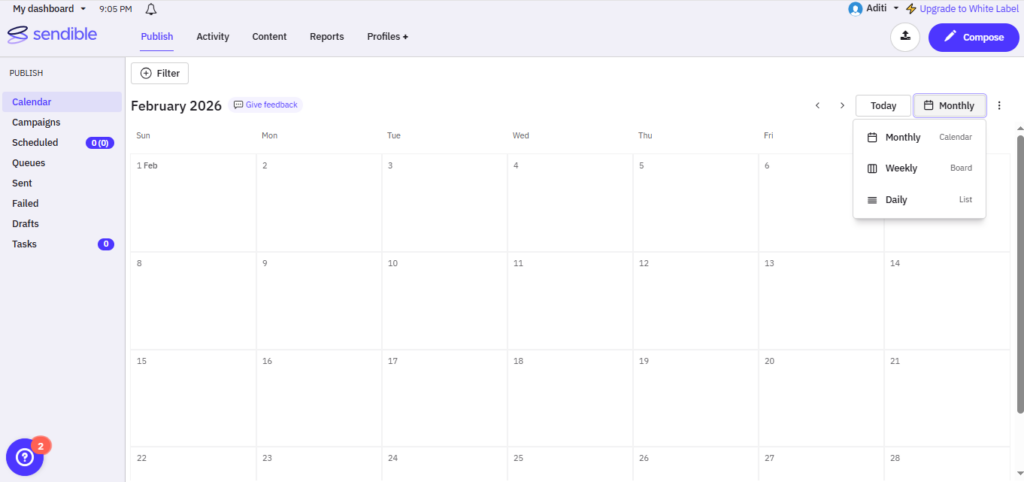
Task: Select Calendar in the sidebar
Action: click(x=62, y=102)
